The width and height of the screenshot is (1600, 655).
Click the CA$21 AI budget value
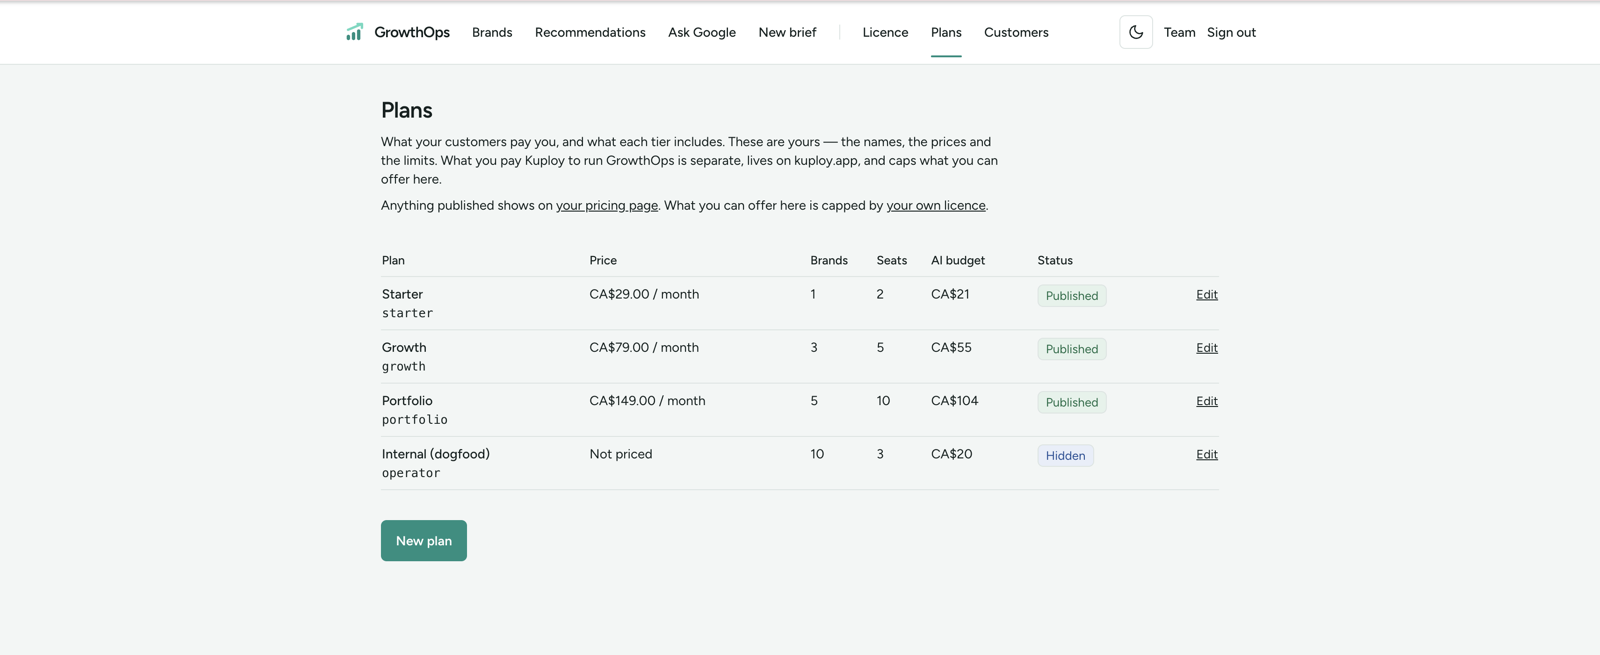coord(950,294)
